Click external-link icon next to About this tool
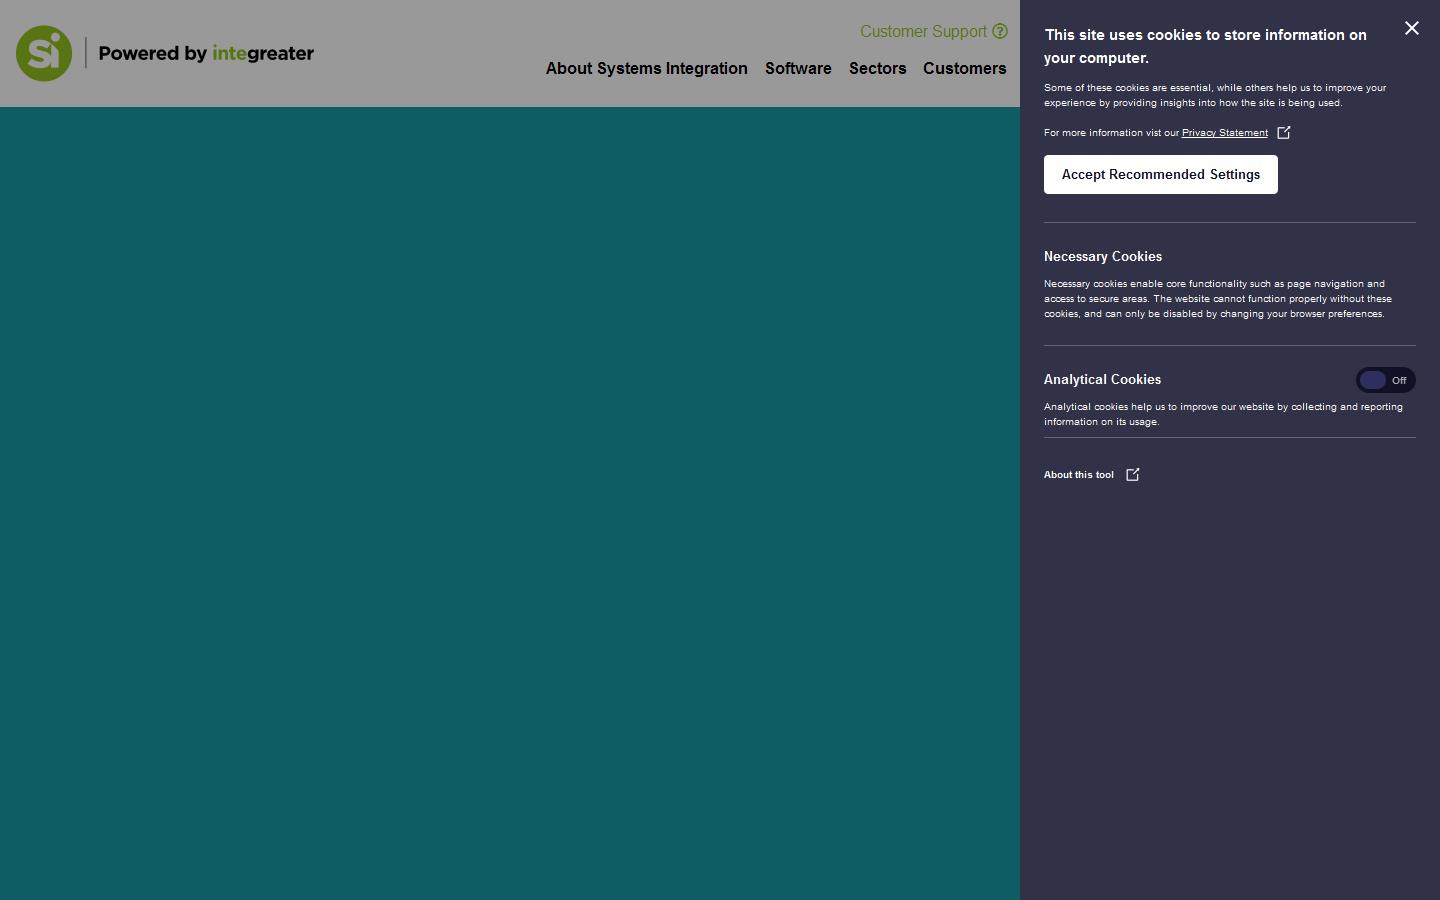This screenshot has height=900, width=1440. click(1133, 475)
